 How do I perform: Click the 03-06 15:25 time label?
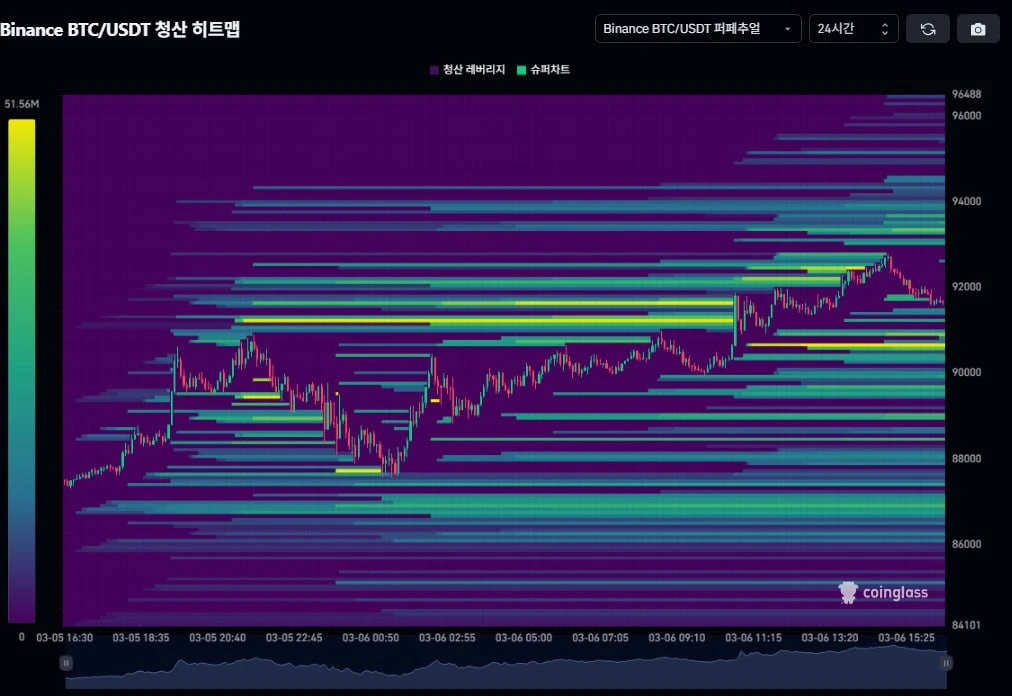tap(906, 638)
